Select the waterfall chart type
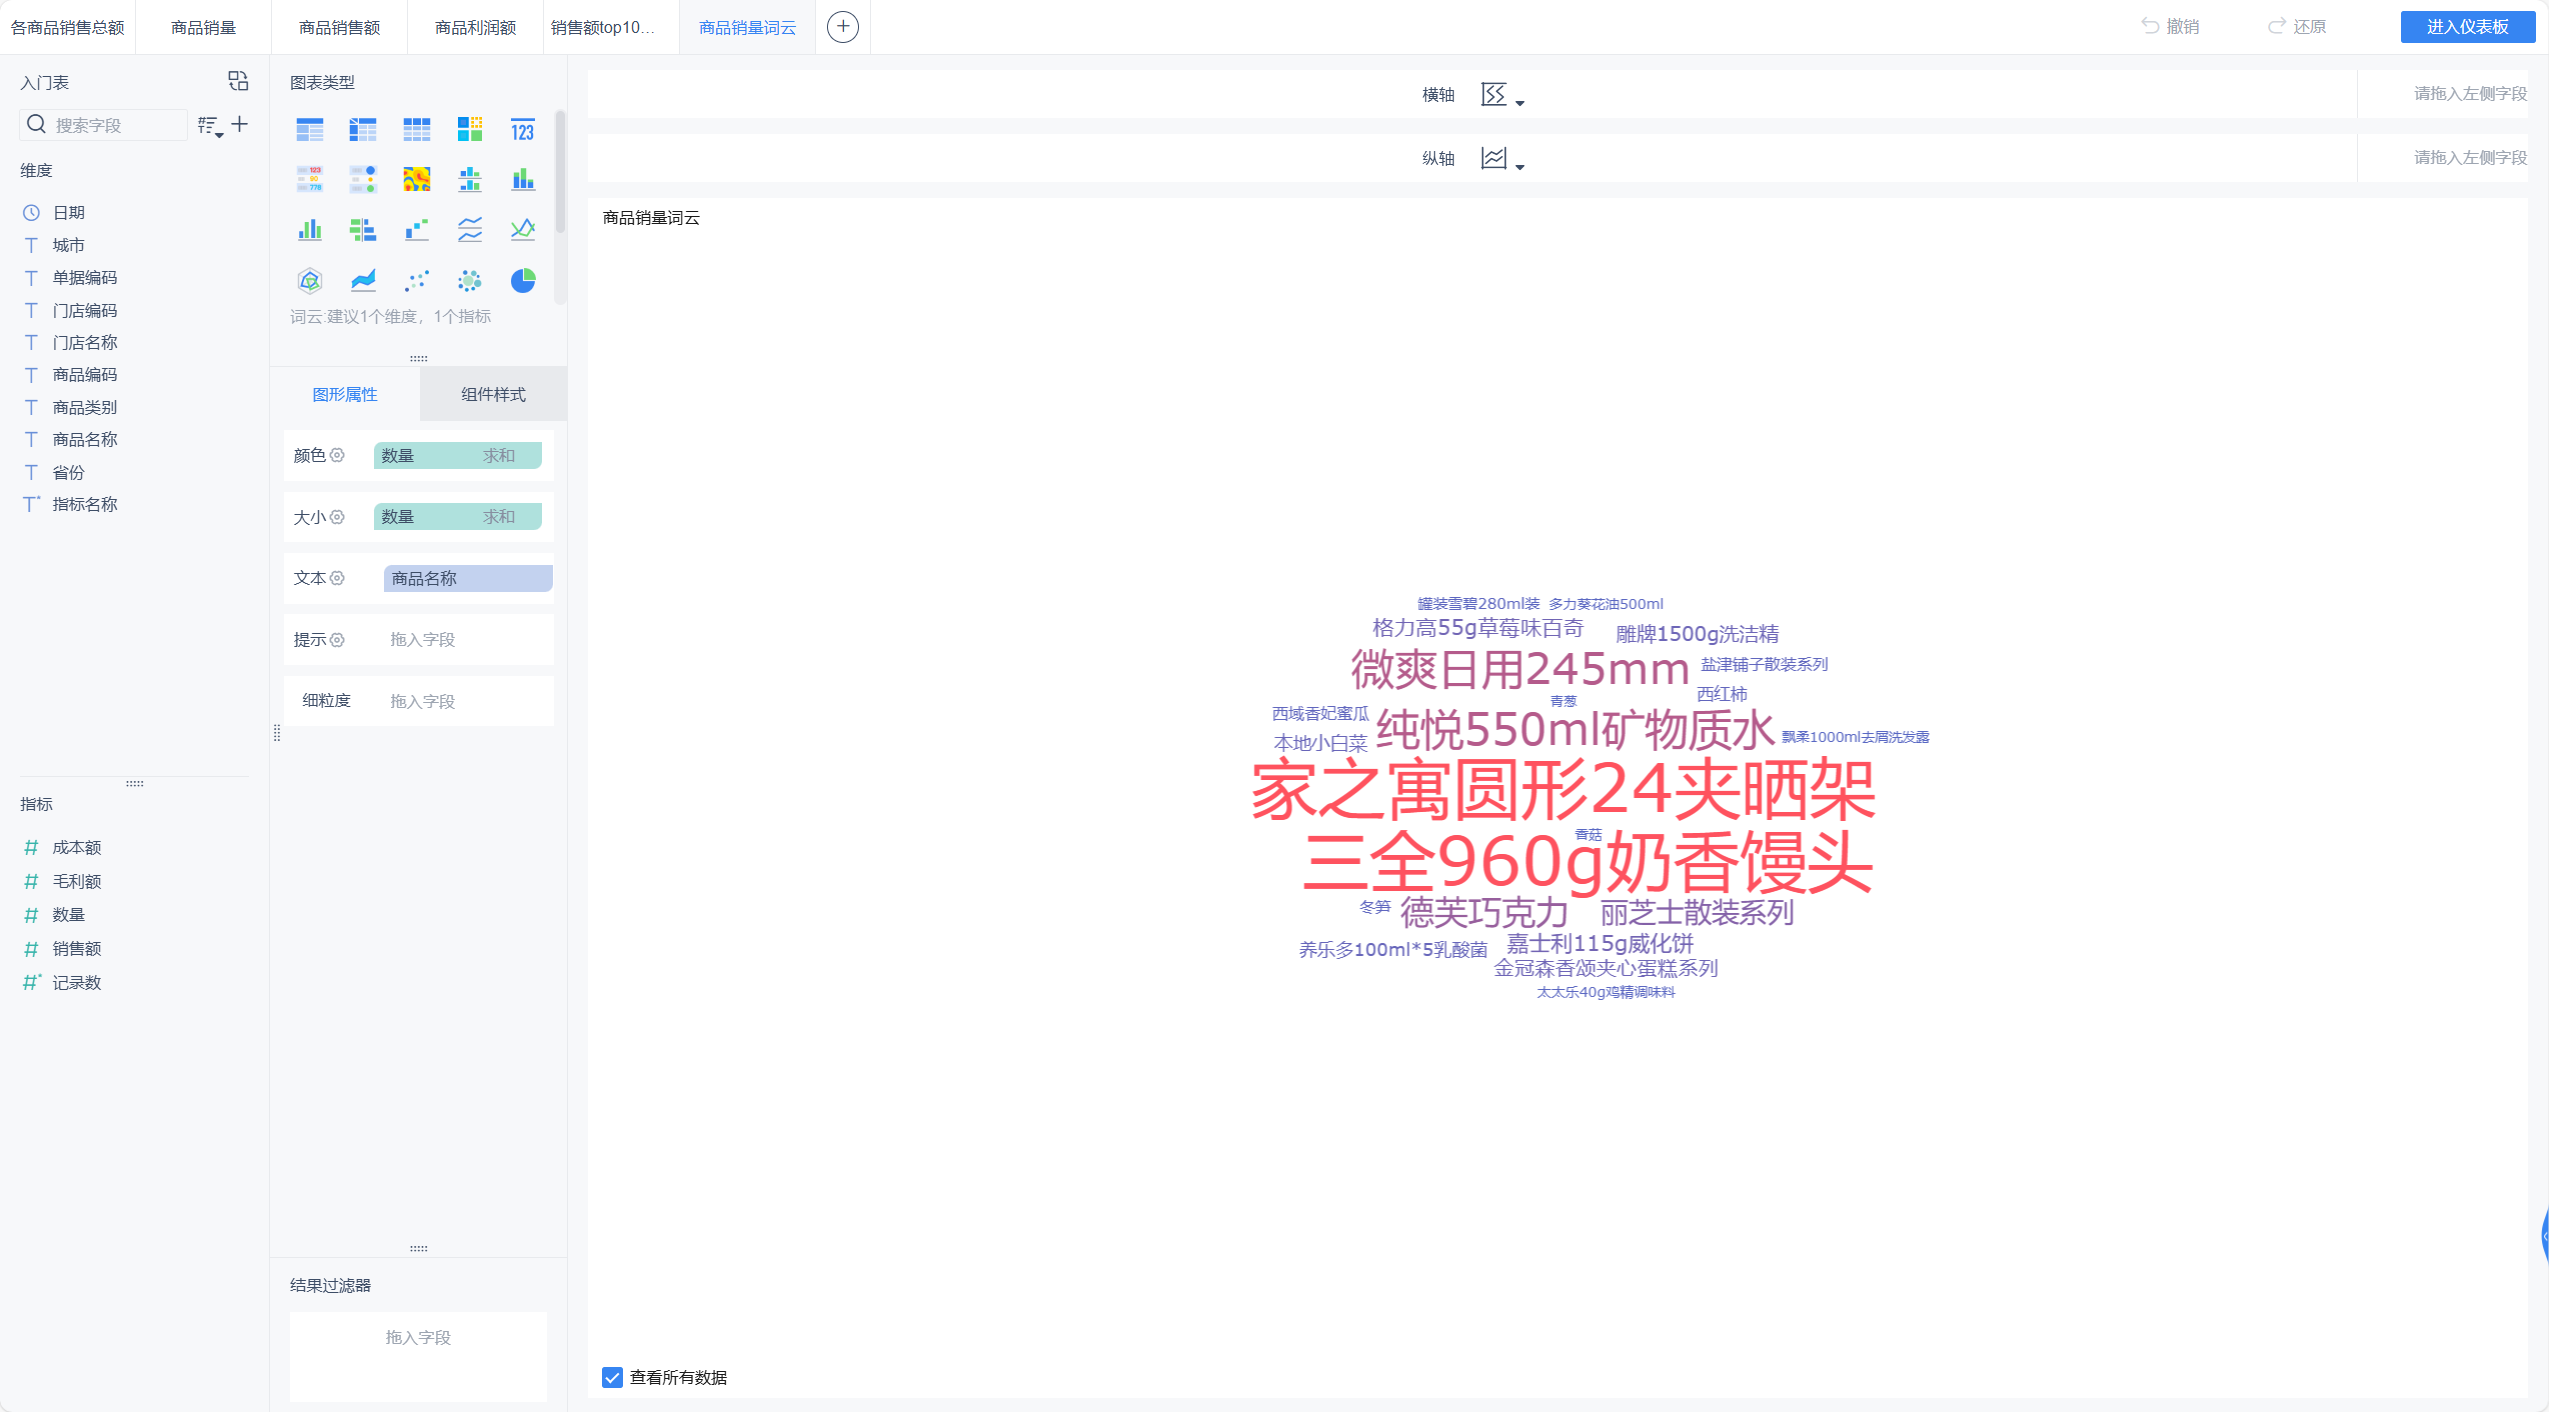This screenshot has width=2549, height=1412. point(416,230)
